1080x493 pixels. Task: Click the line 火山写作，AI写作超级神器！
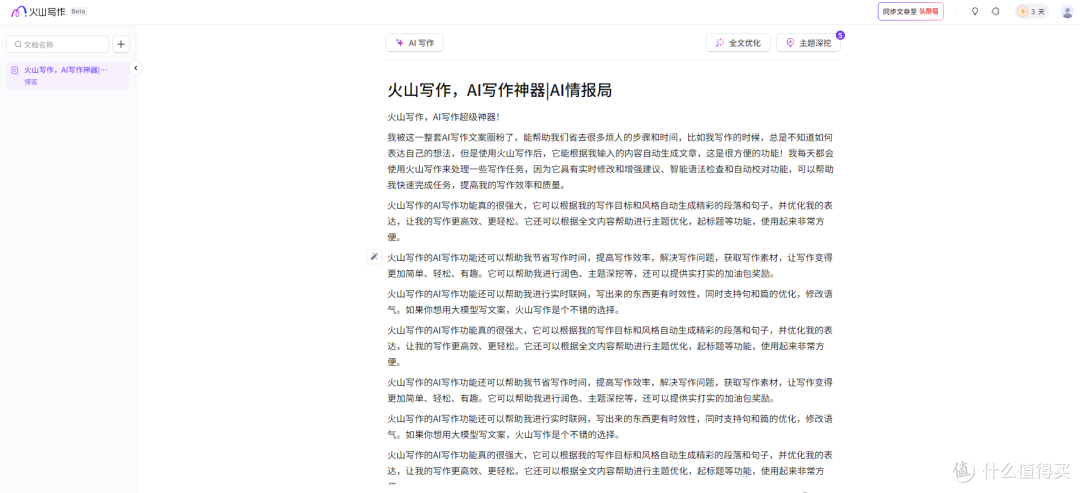pos(443,118)
